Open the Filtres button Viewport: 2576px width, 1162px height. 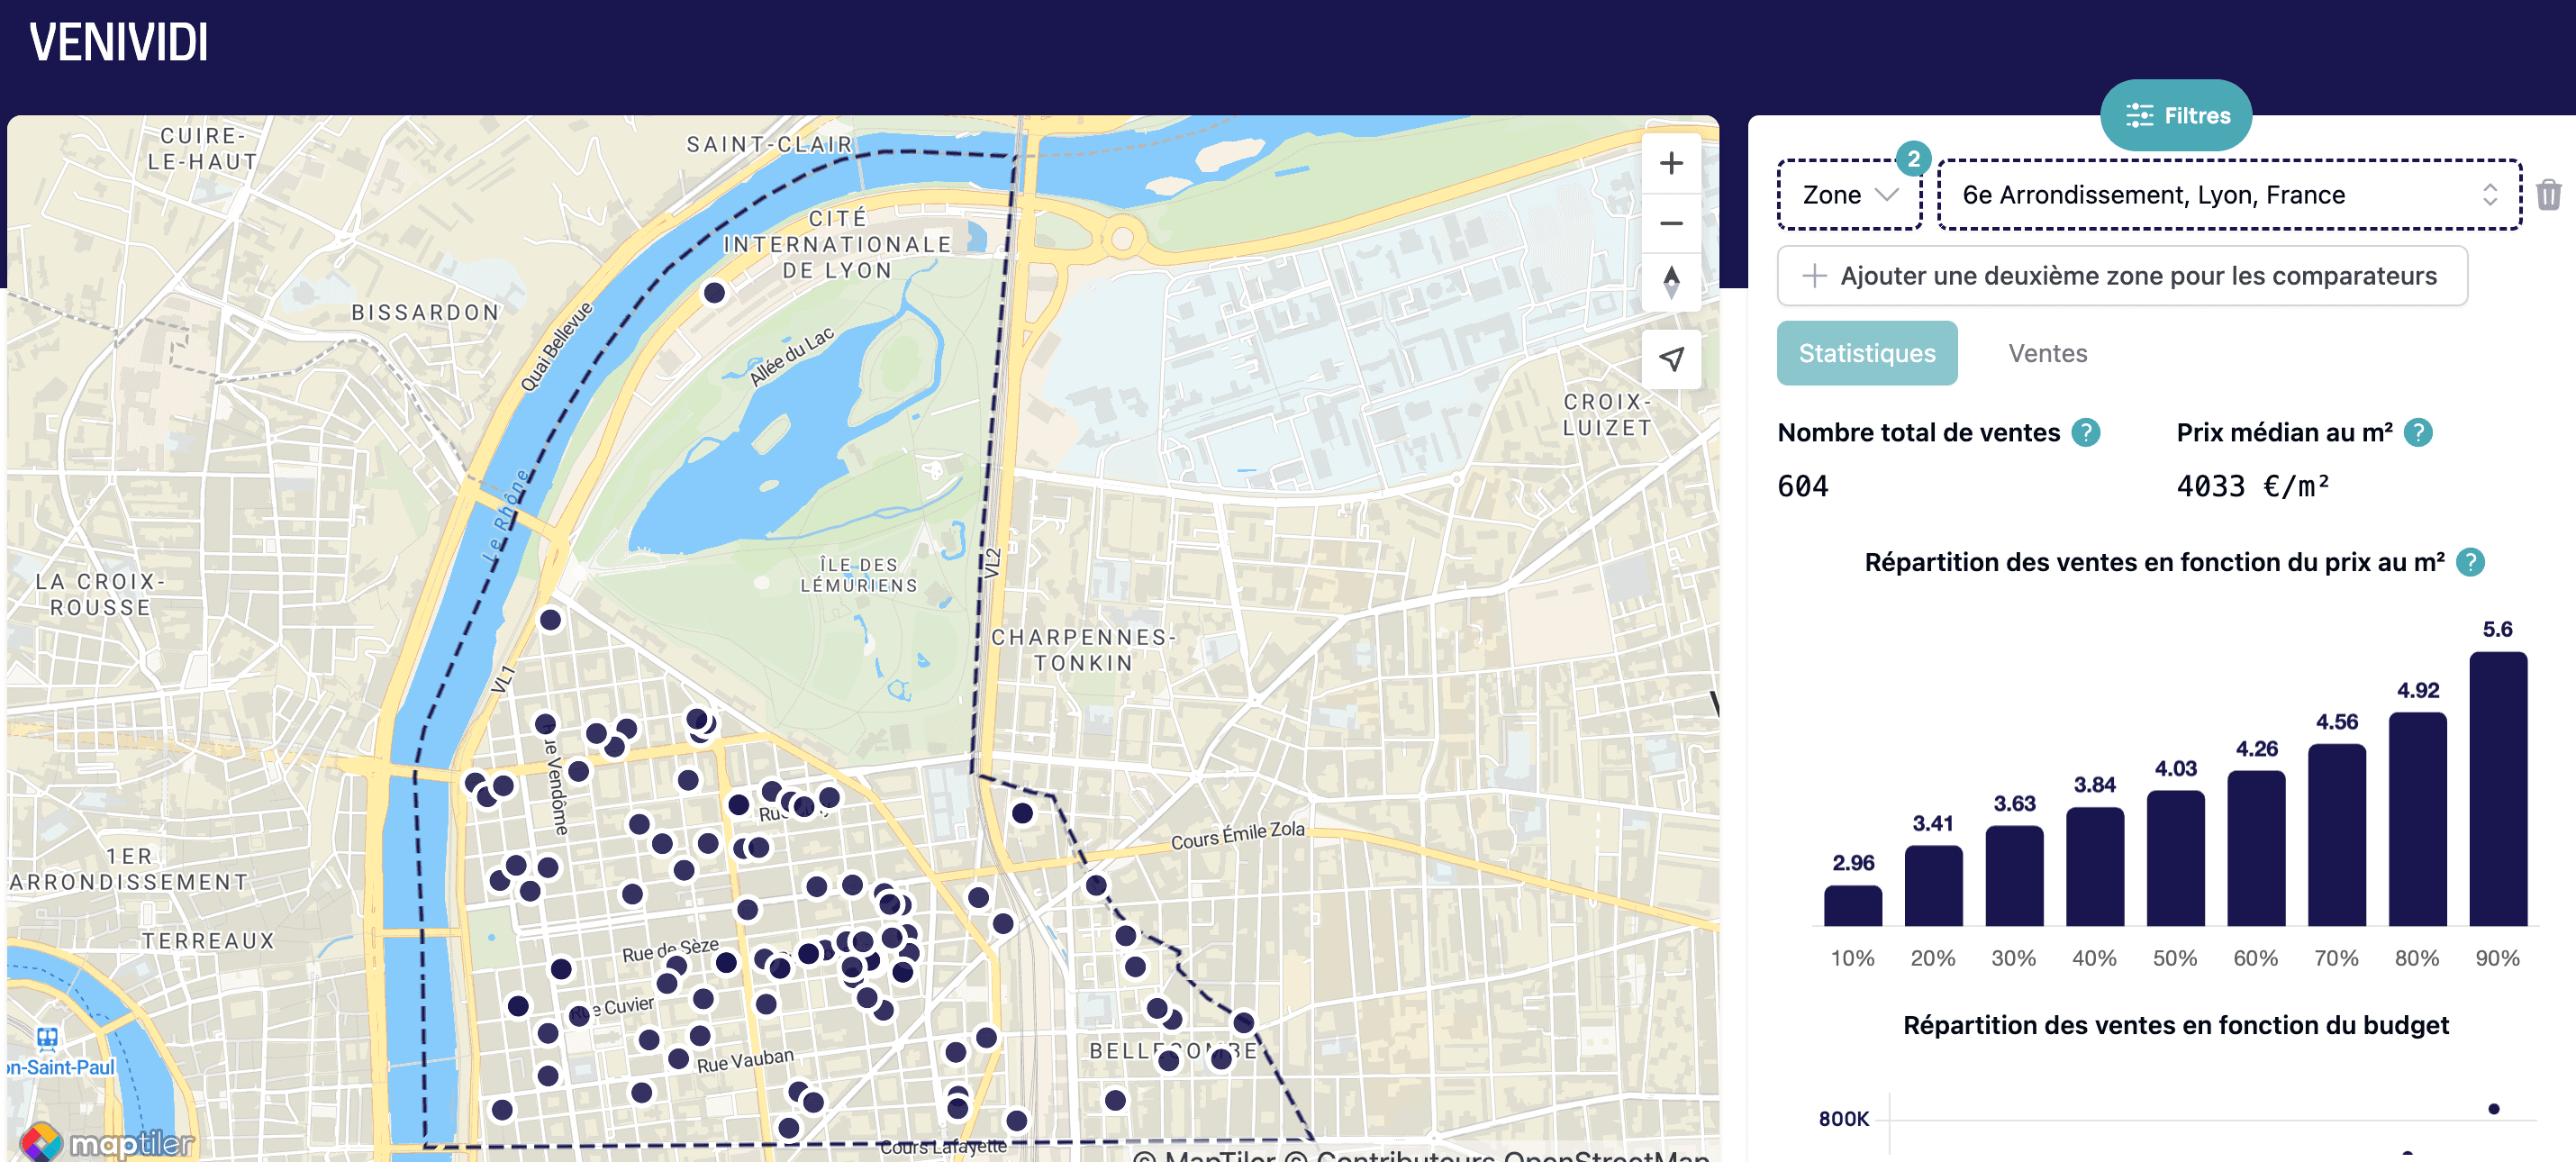(x=2176, y=115)
